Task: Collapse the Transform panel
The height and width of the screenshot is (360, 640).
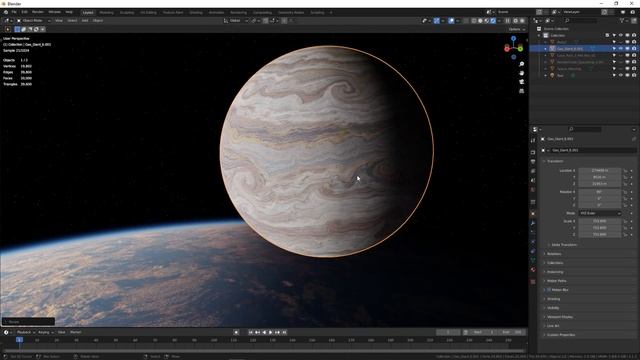Action: [555, 161]
